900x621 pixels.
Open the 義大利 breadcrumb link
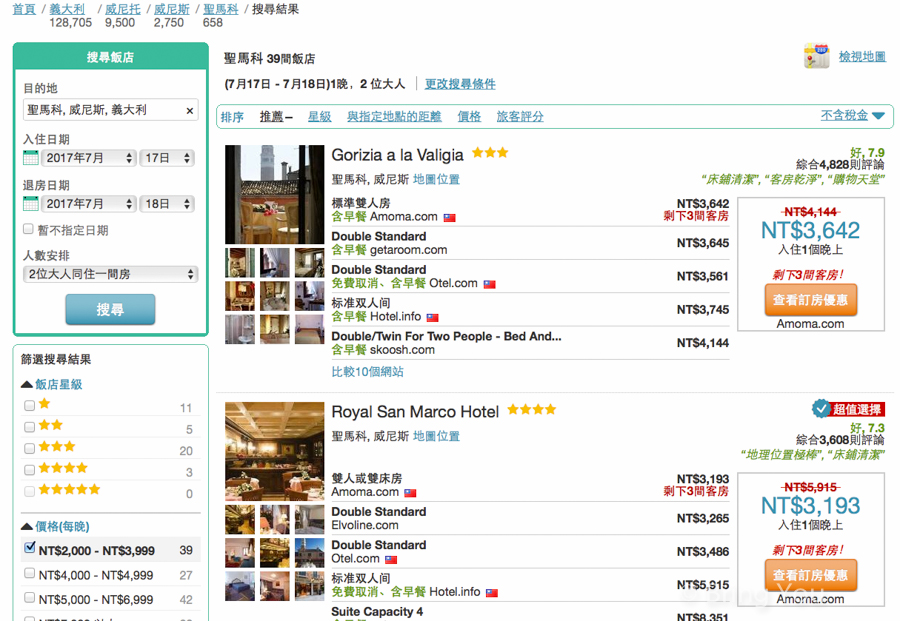click(x=67, y=9)
